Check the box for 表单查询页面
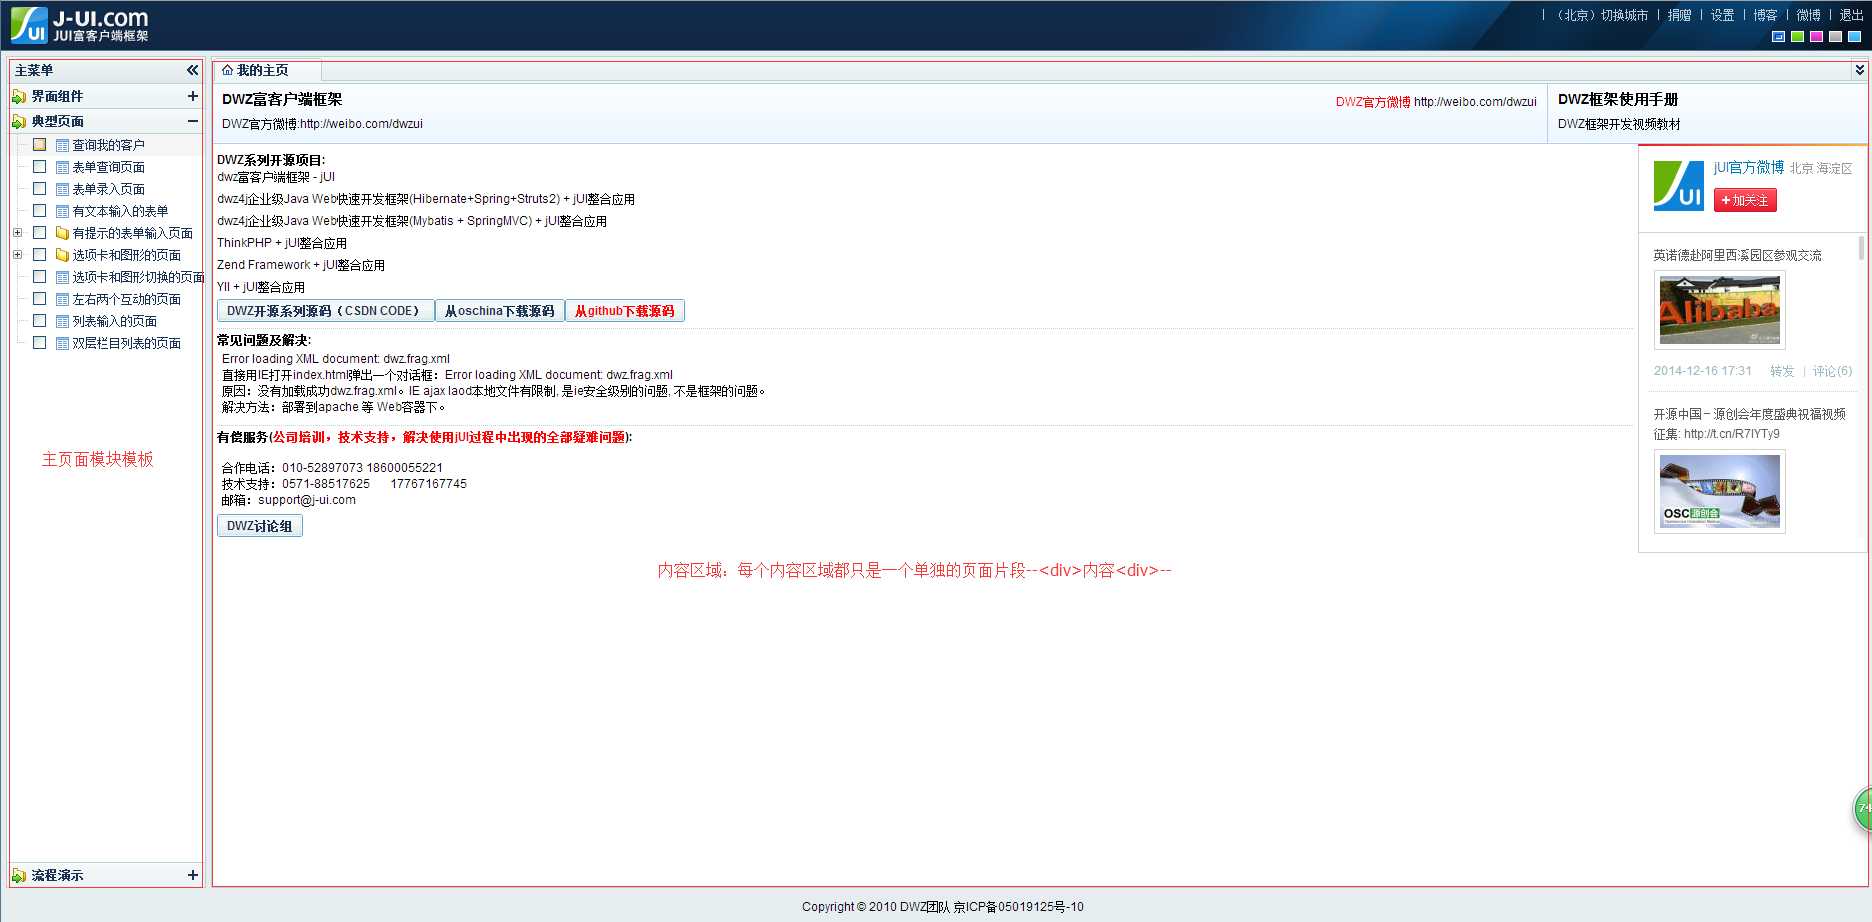This screenshot has width=1872, height=922. click(40, 167)
